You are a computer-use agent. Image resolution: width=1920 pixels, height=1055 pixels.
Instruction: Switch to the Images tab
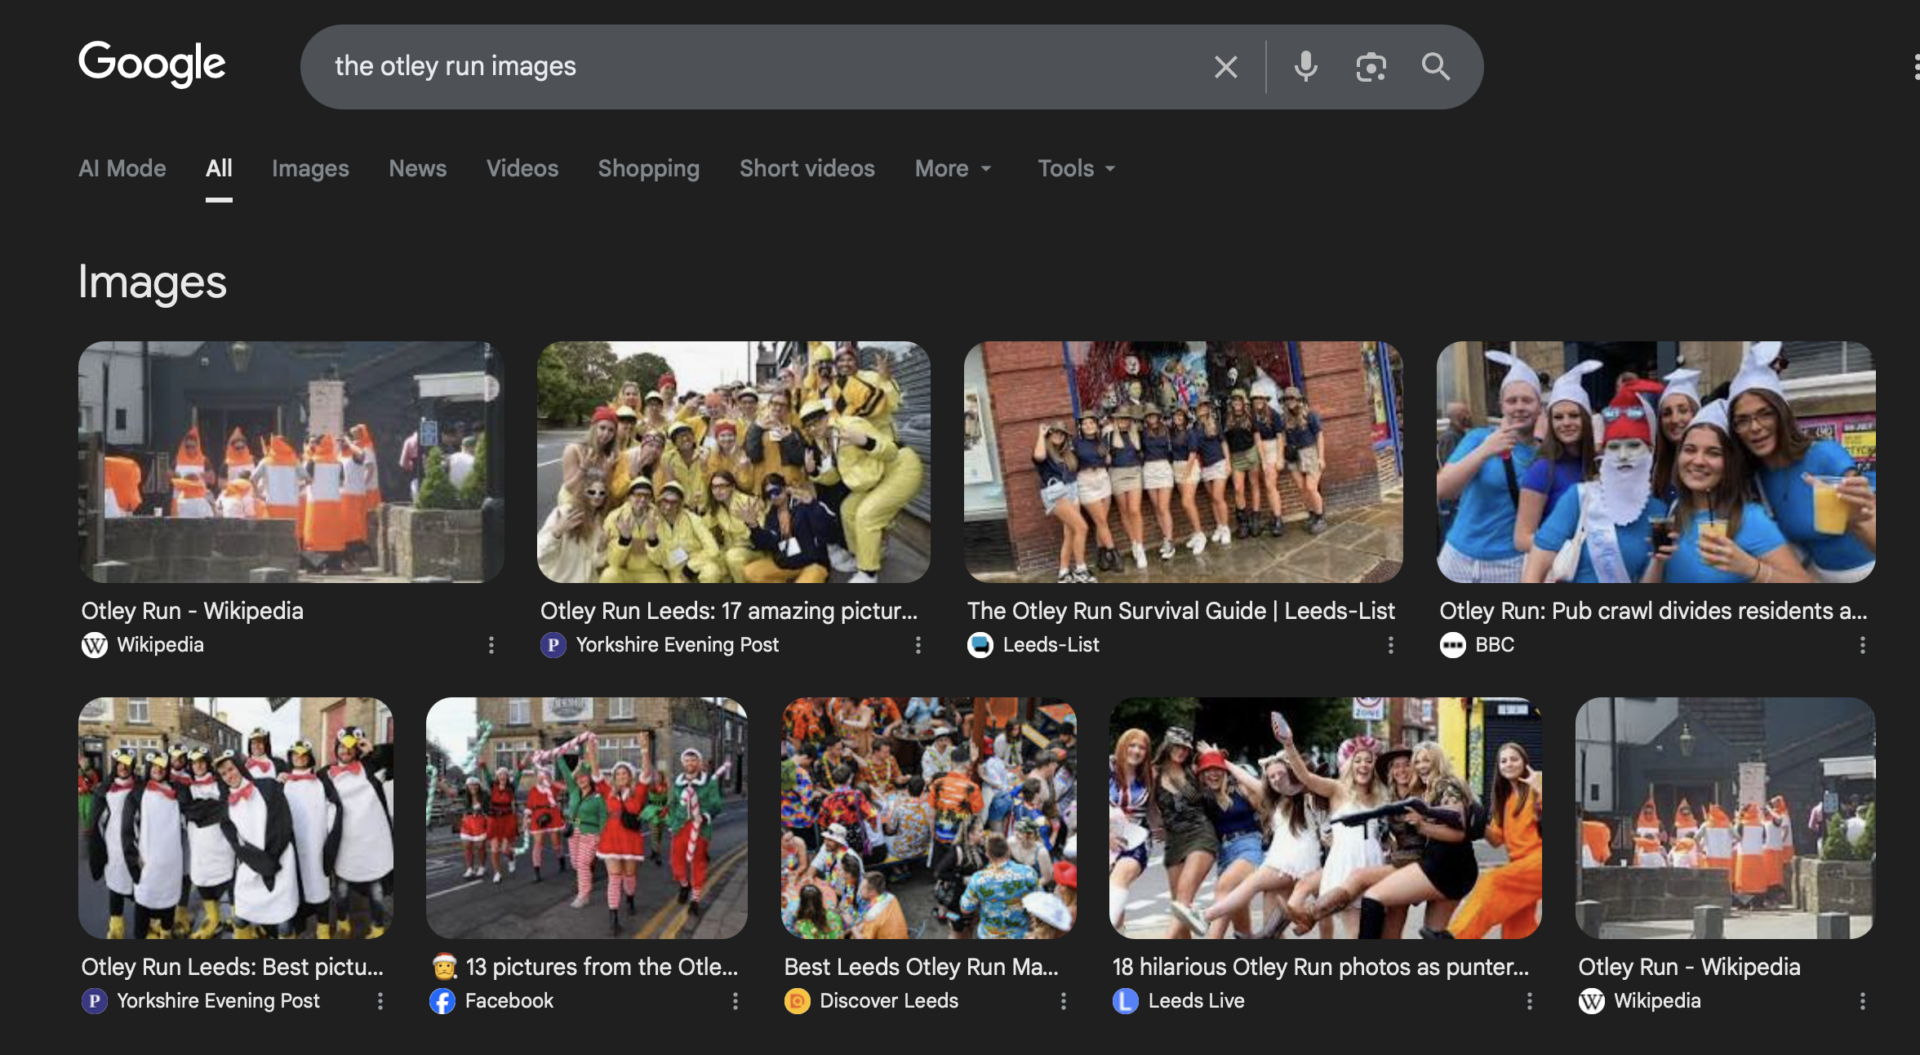click(x=310, y=169)
